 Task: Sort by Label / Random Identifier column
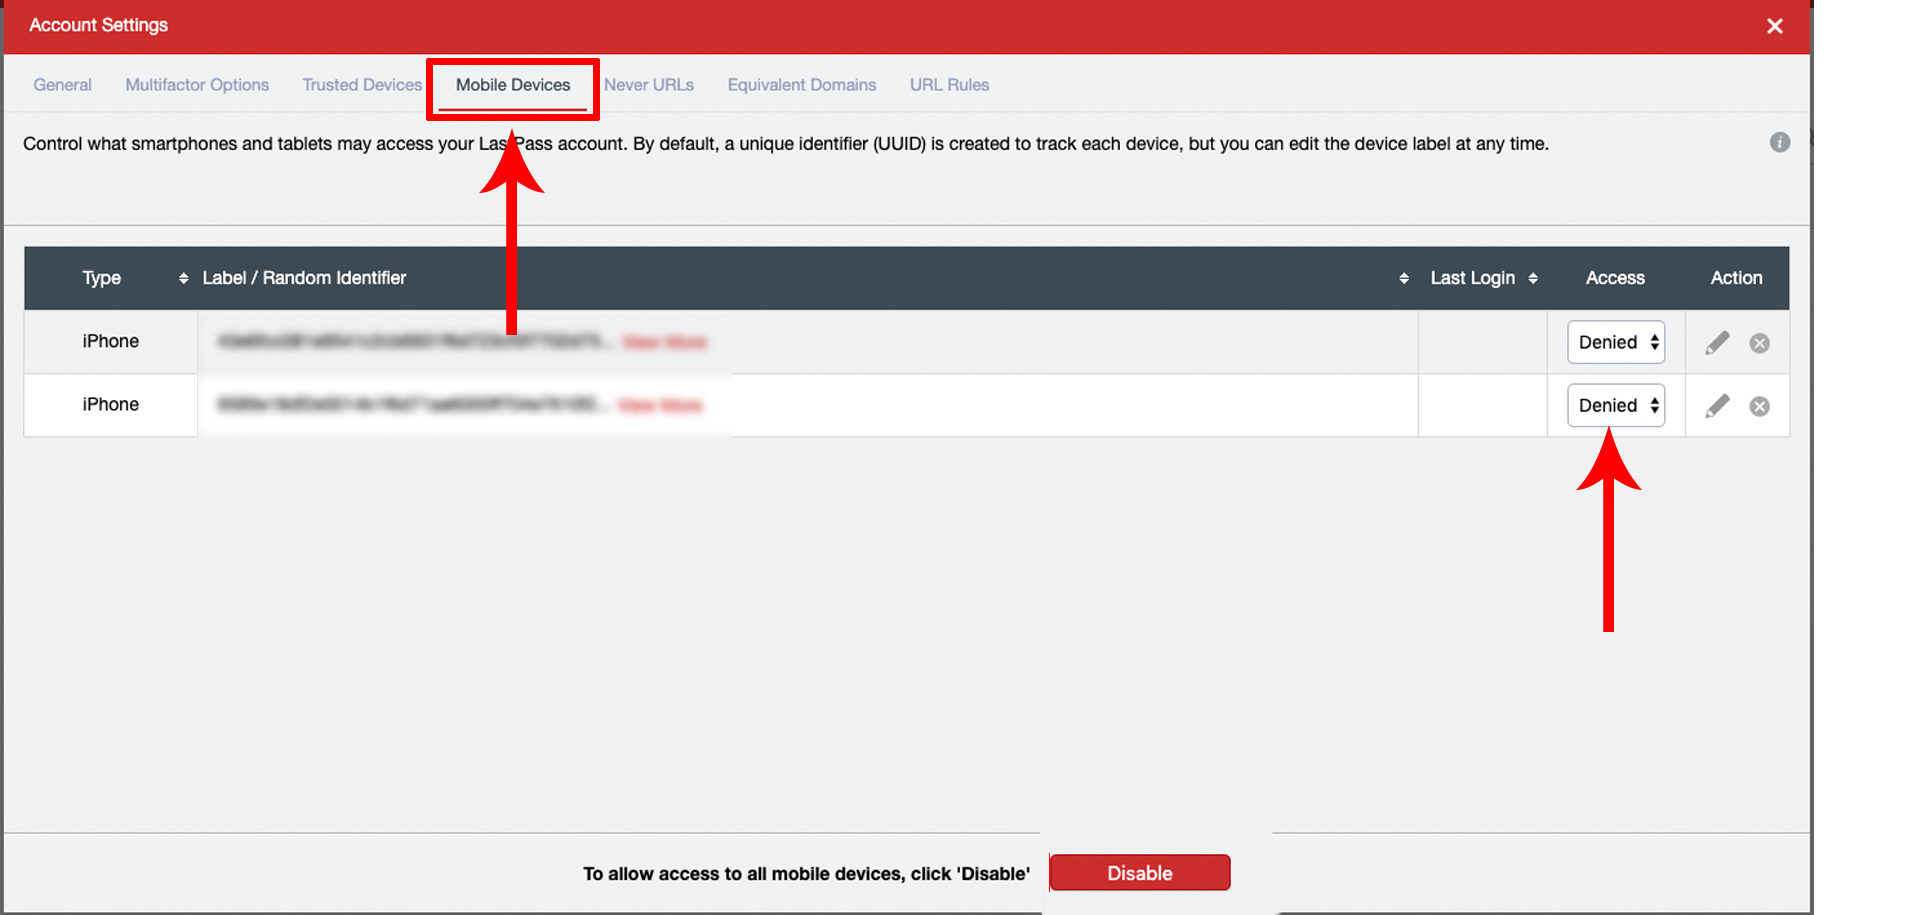tap(1404, 278)
